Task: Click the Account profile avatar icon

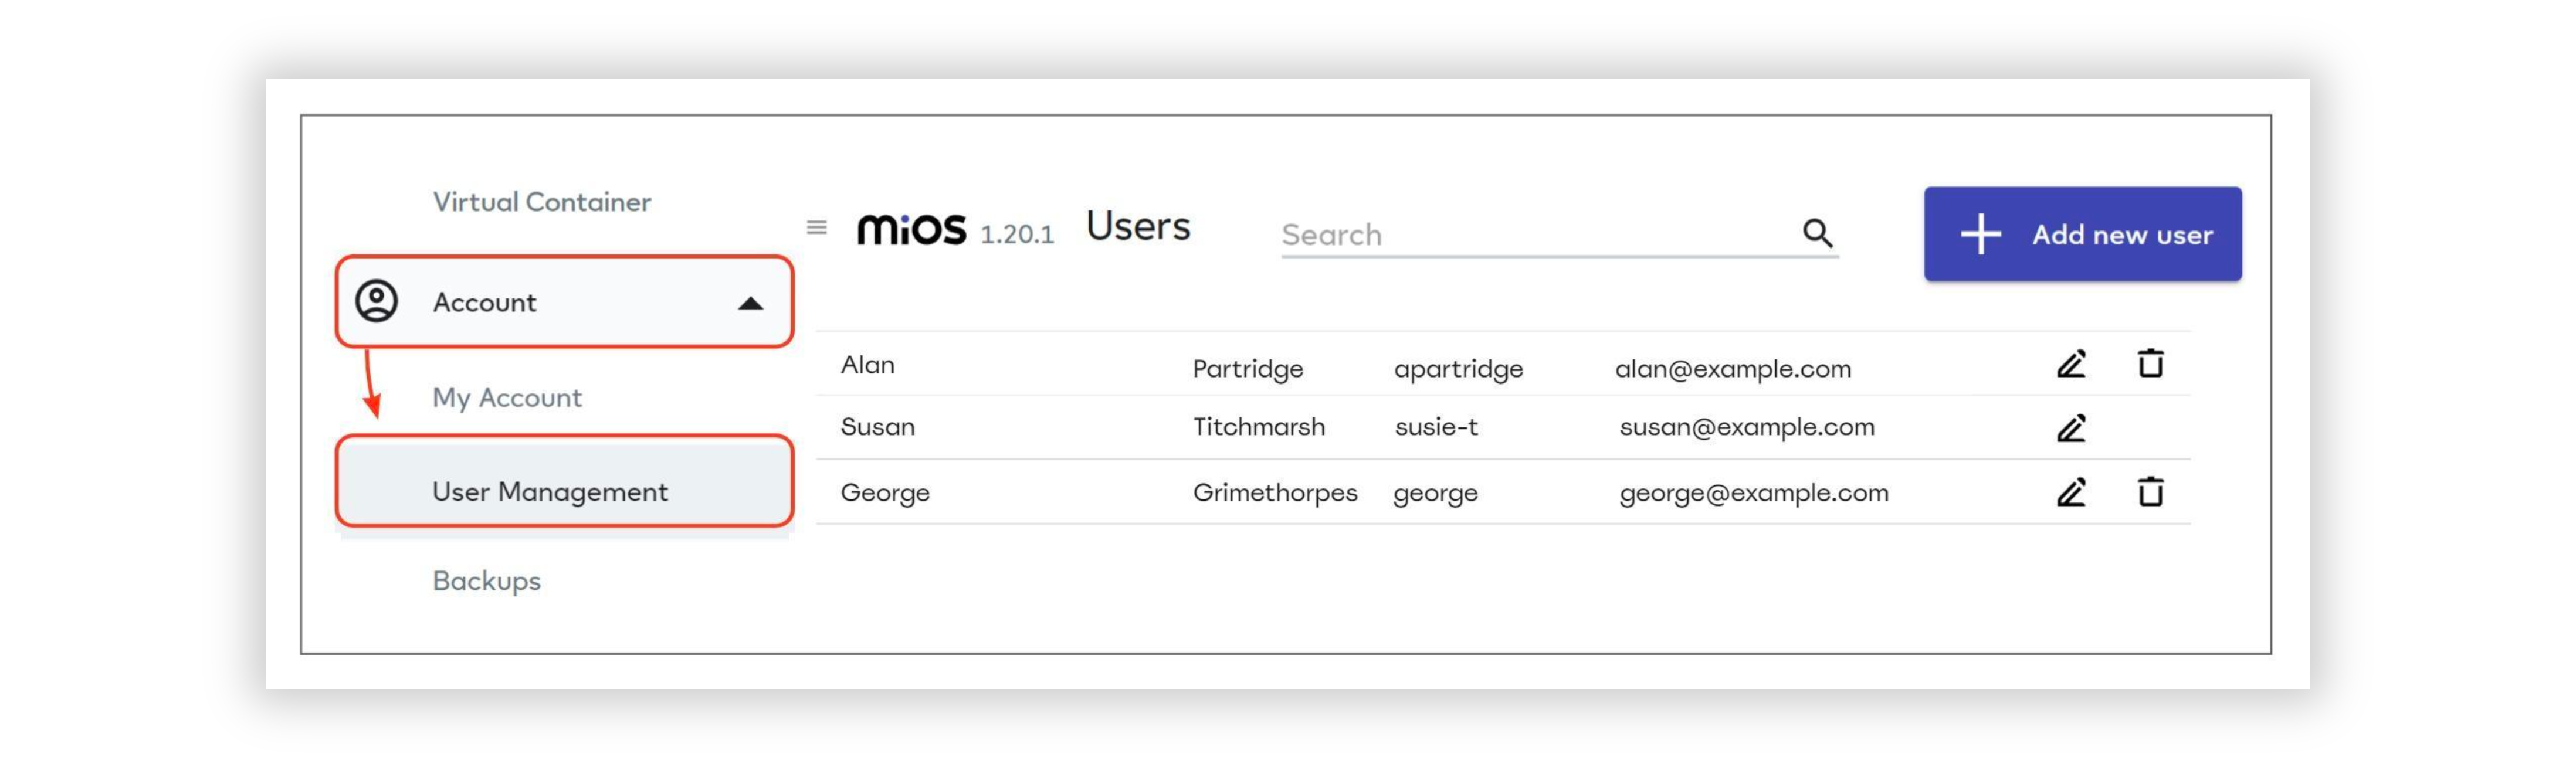Action: point(377,301)
